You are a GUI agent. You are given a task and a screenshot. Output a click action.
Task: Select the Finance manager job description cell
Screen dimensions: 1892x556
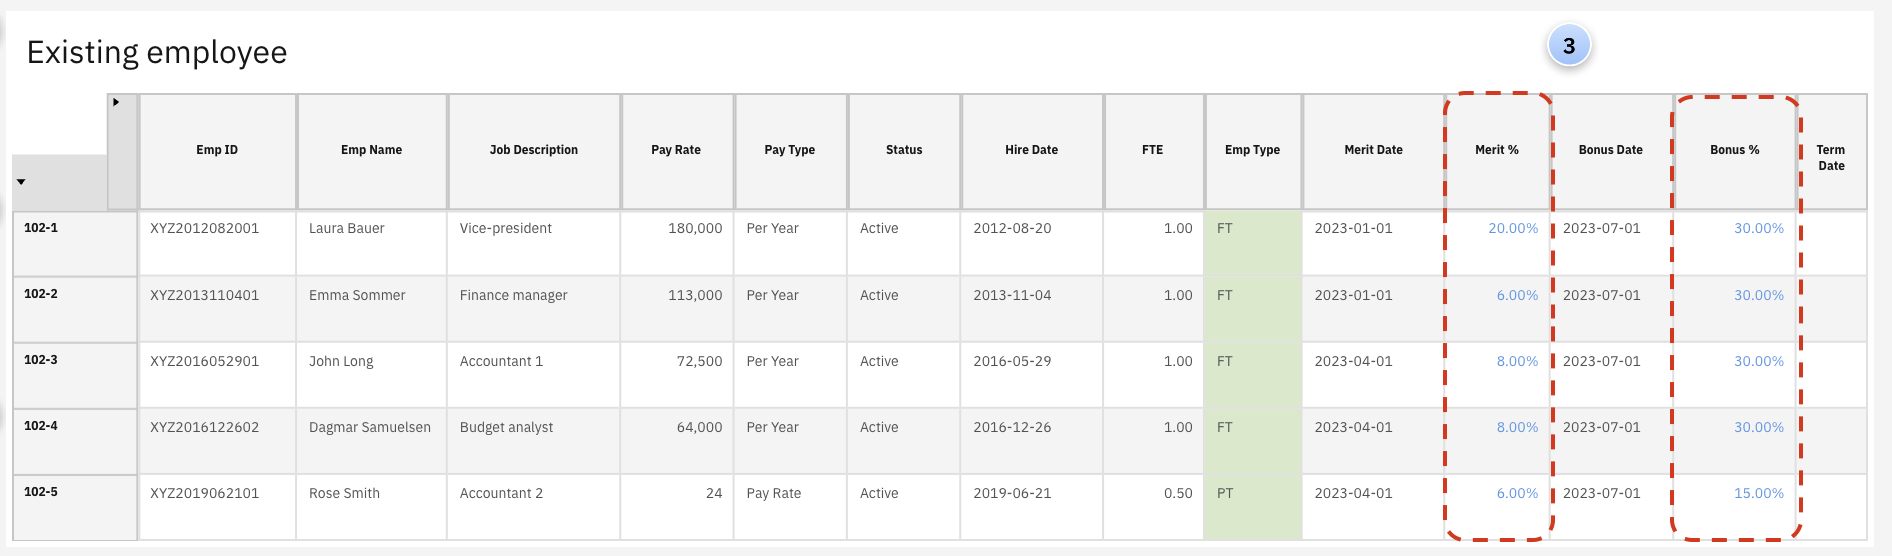[x=513, y=296]
